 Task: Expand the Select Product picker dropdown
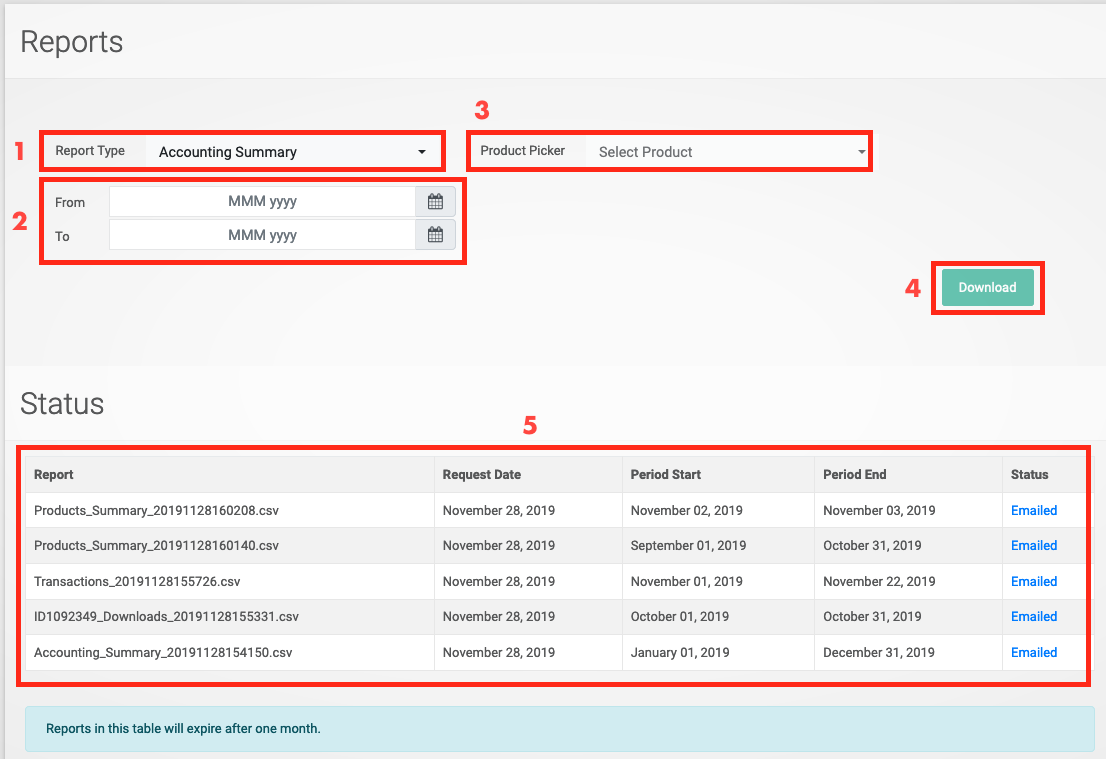[x=727, y=152]
